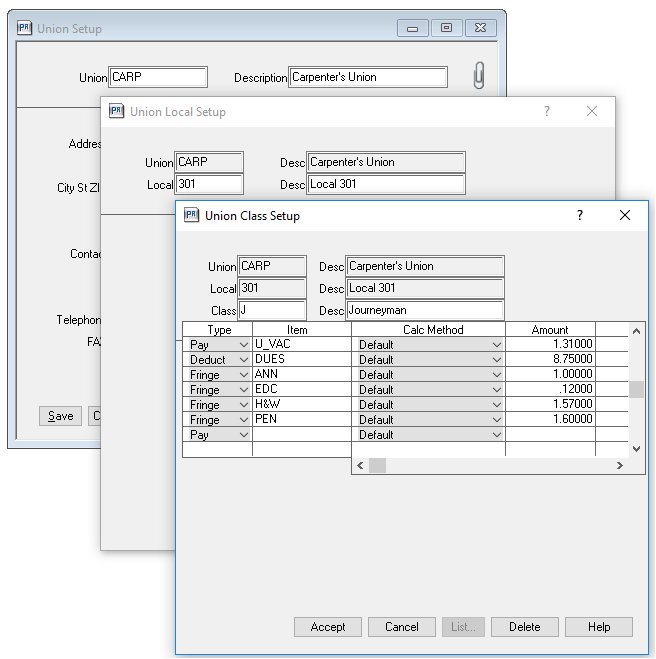This screenshot has width=656, height=659.
Task: Click the Class field containing J
Action: point(272,310)
